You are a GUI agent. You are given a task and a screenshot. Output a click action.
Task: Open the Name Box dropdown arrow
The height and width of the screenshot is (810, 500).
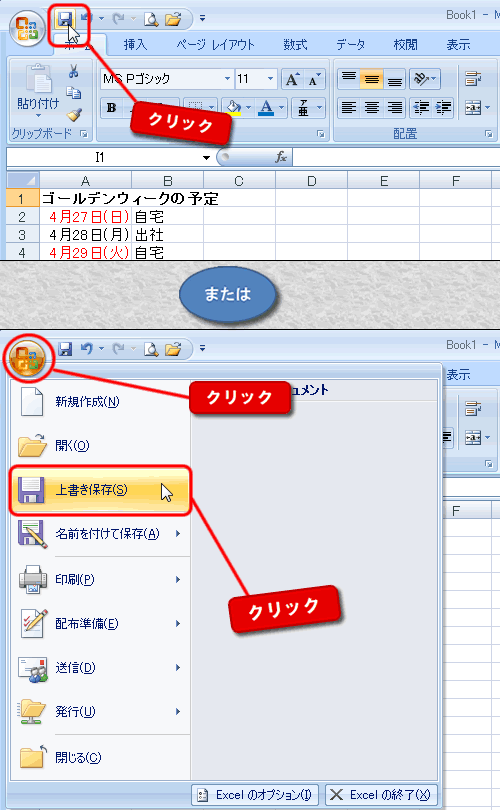(206, 157)
